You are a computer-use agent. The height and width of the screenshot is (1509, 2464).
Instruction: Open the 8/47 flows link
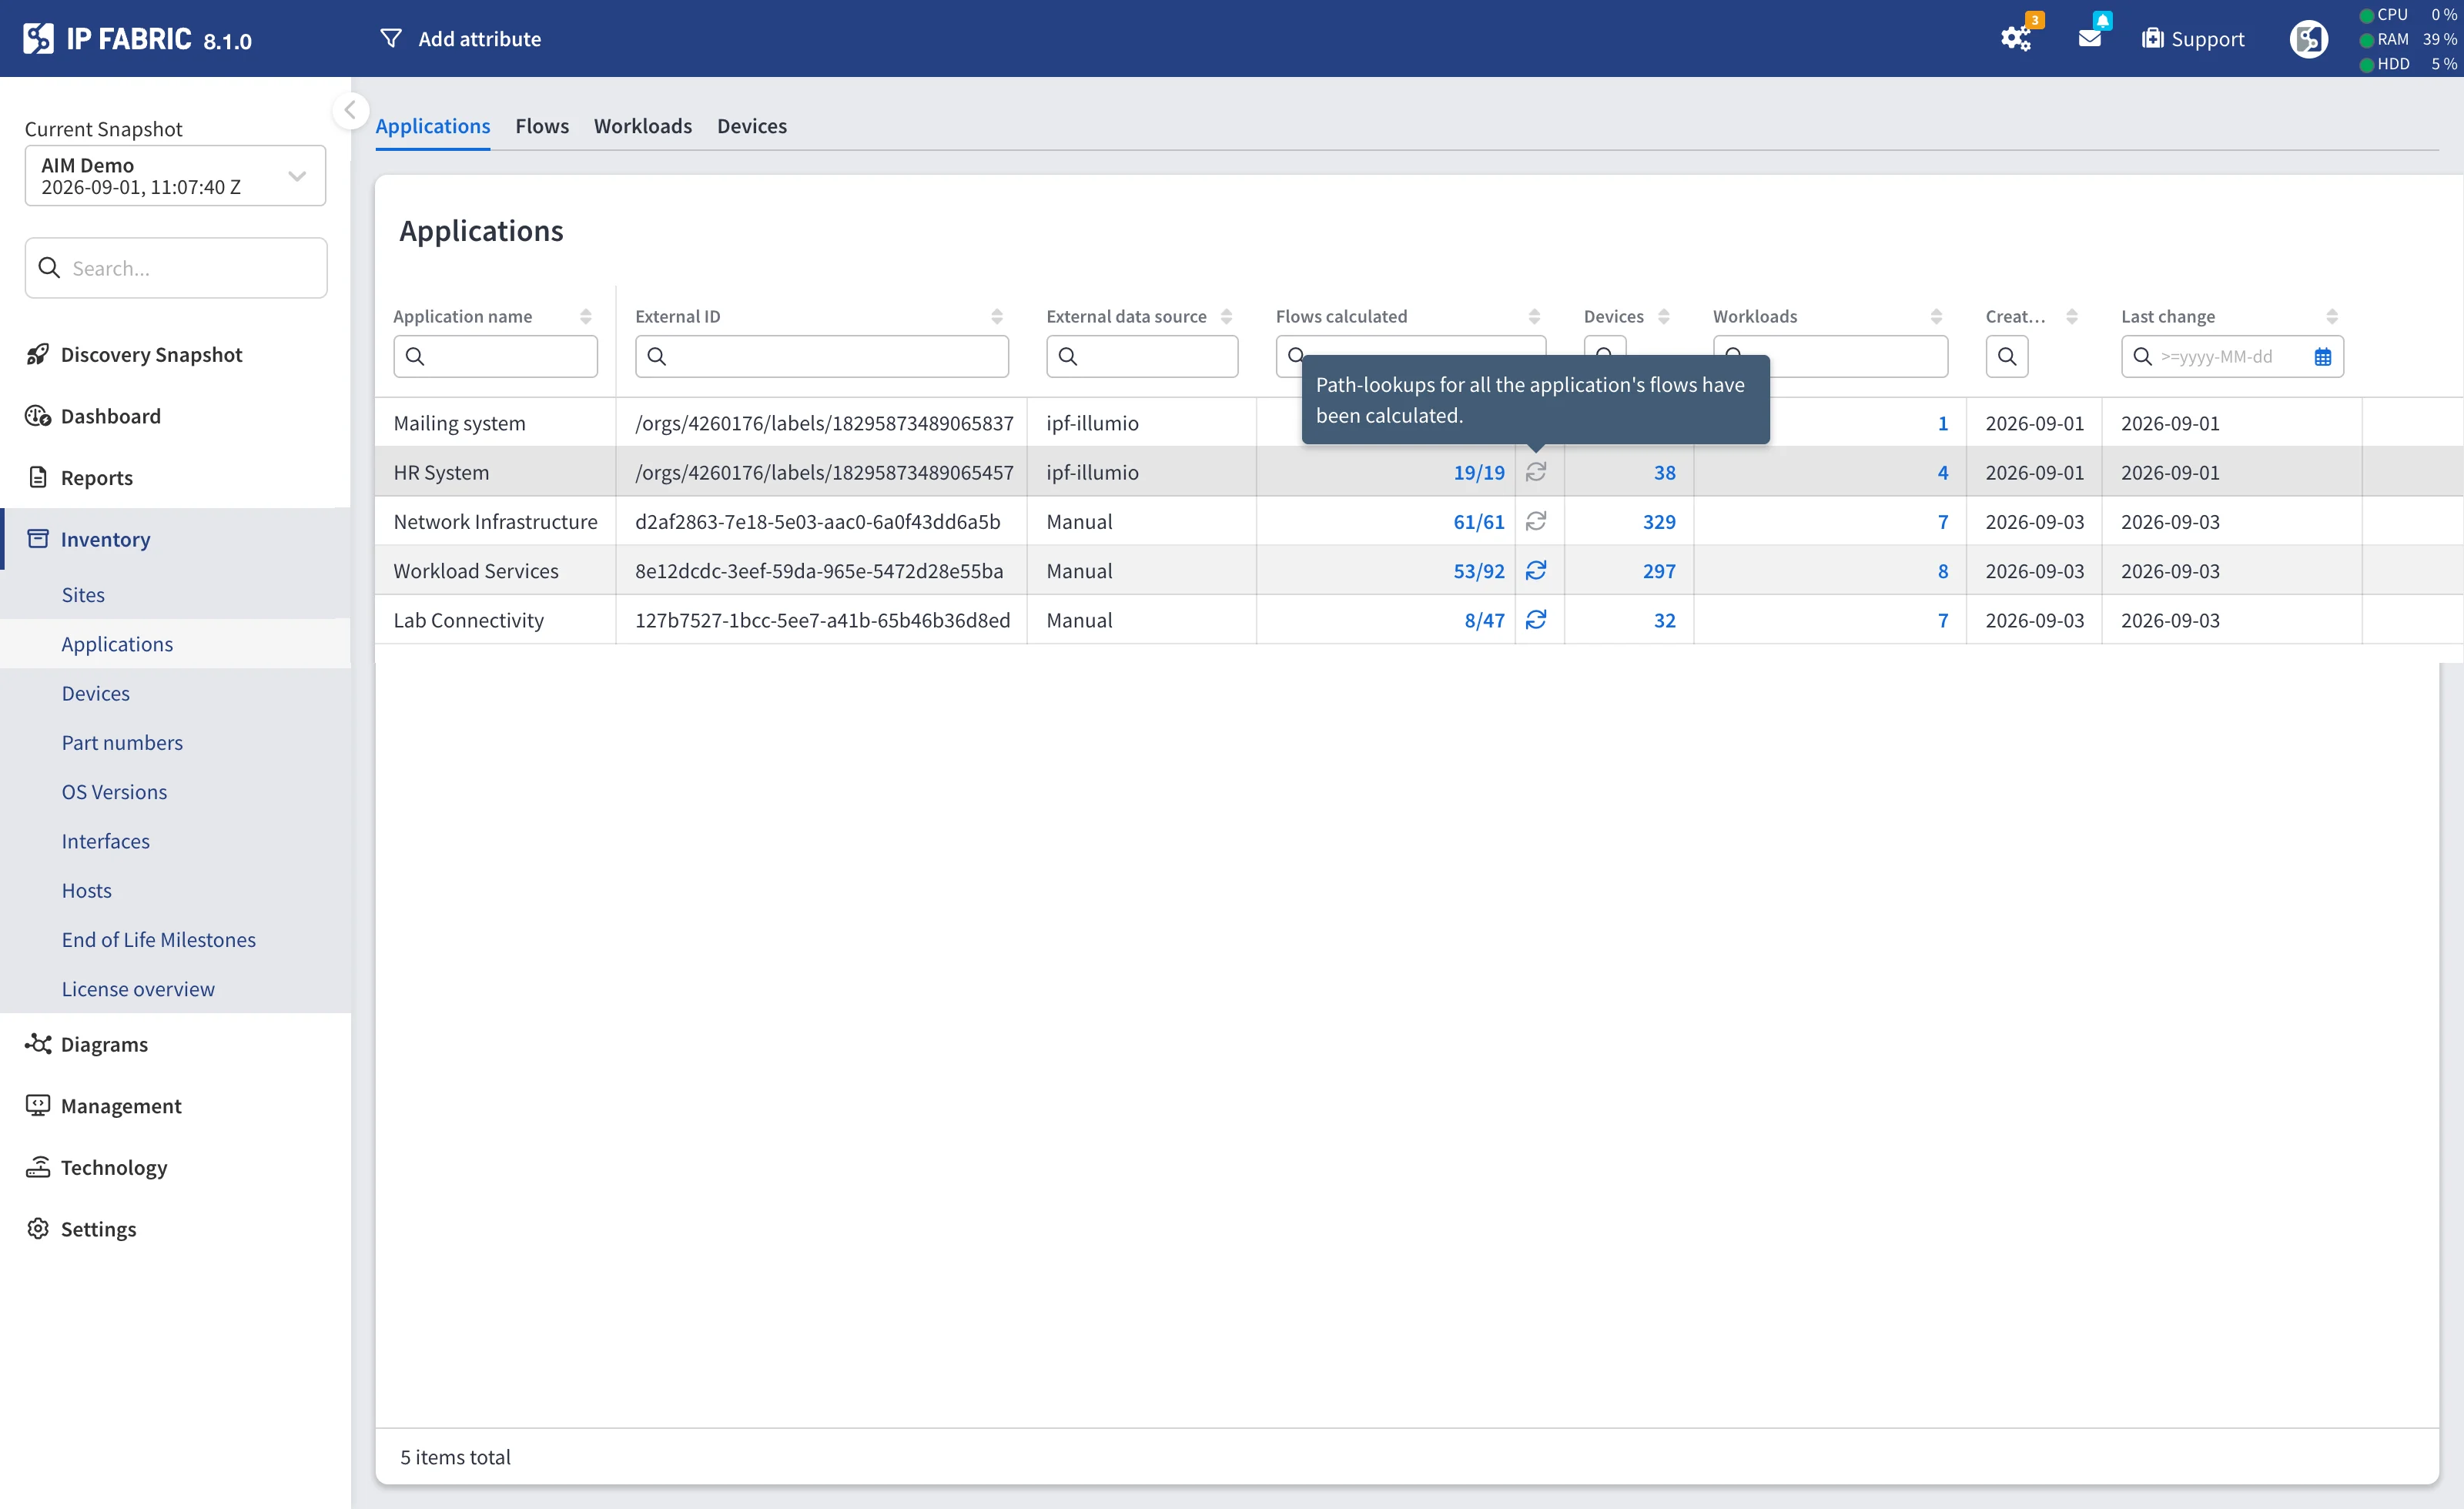click(1485, 620)
